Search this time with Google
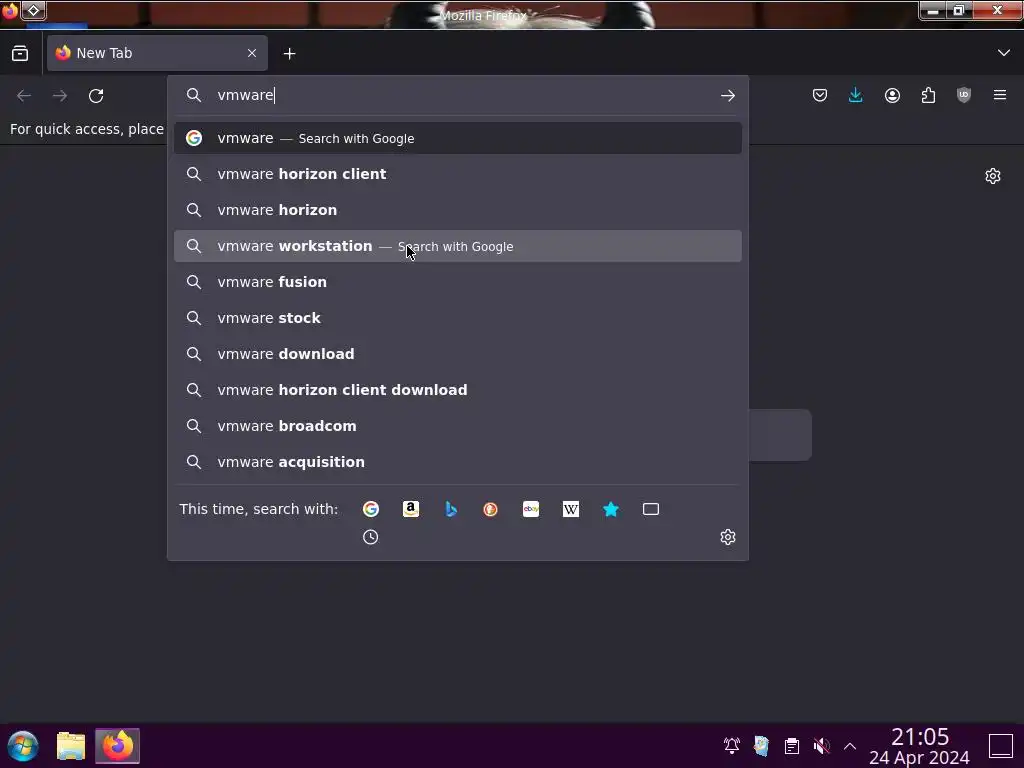The width and height of the screenshot is (1024, 768). (x=371, y=509)
